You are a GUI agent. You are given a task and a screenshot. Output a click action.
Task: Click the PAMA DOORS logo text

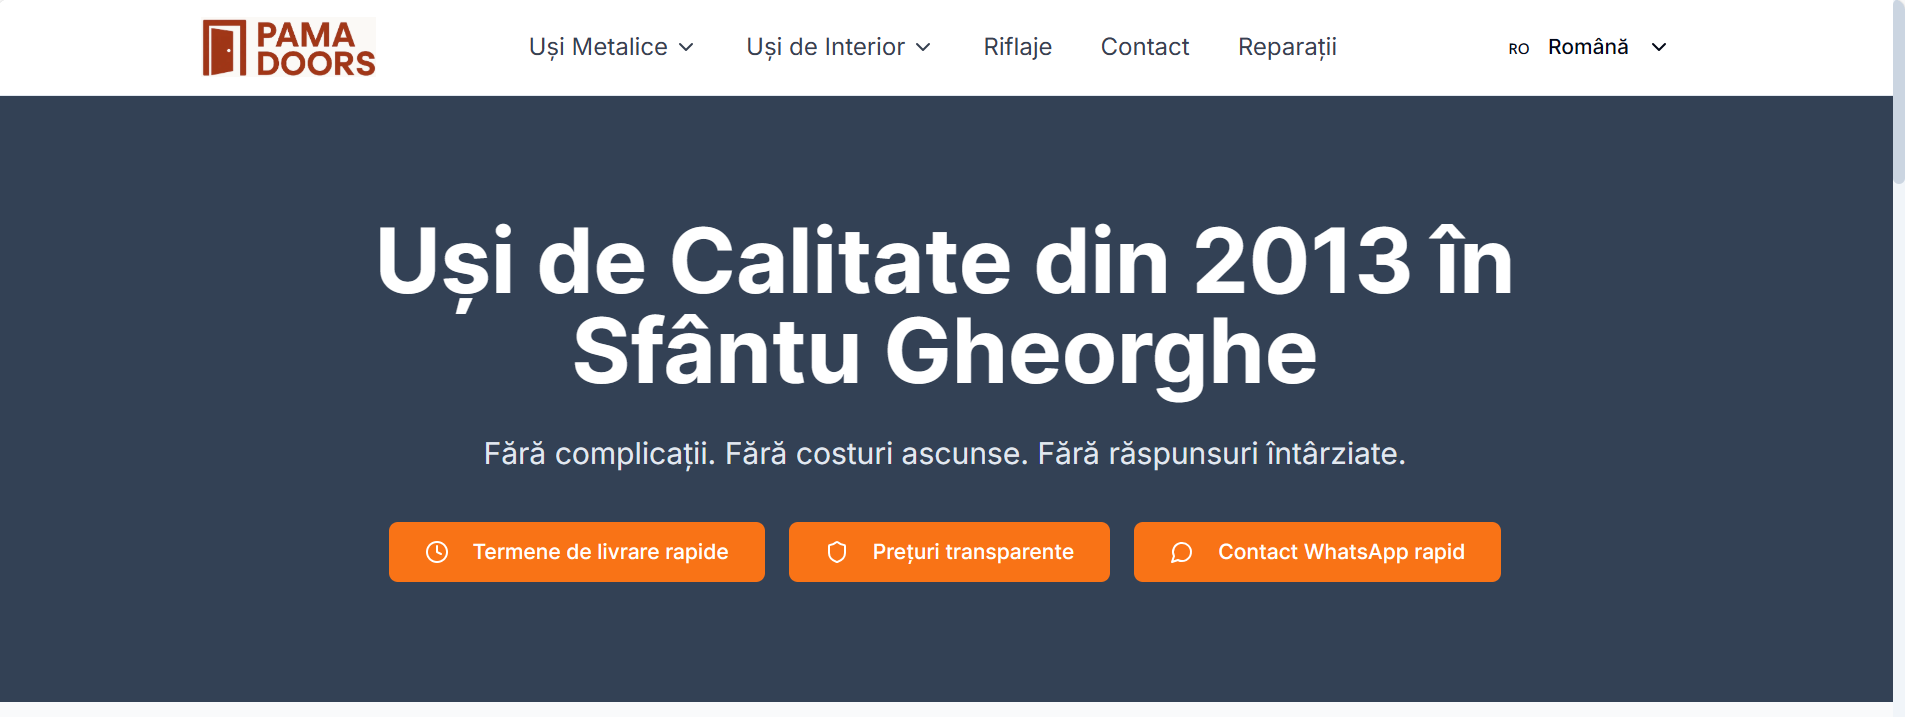tap(315, 48)
